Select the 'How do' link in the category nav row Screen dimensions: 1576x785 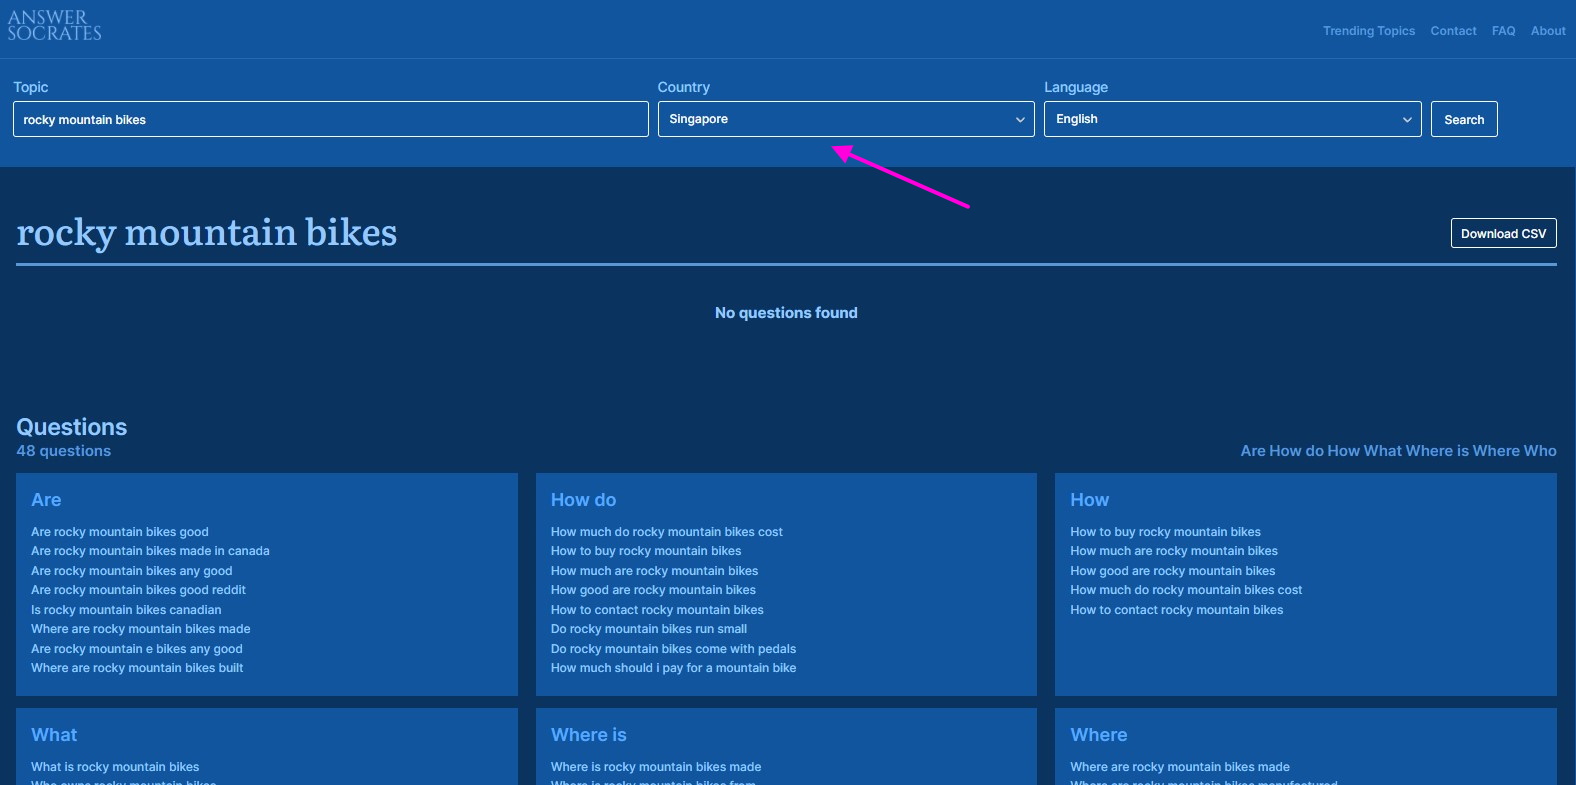1296,451
